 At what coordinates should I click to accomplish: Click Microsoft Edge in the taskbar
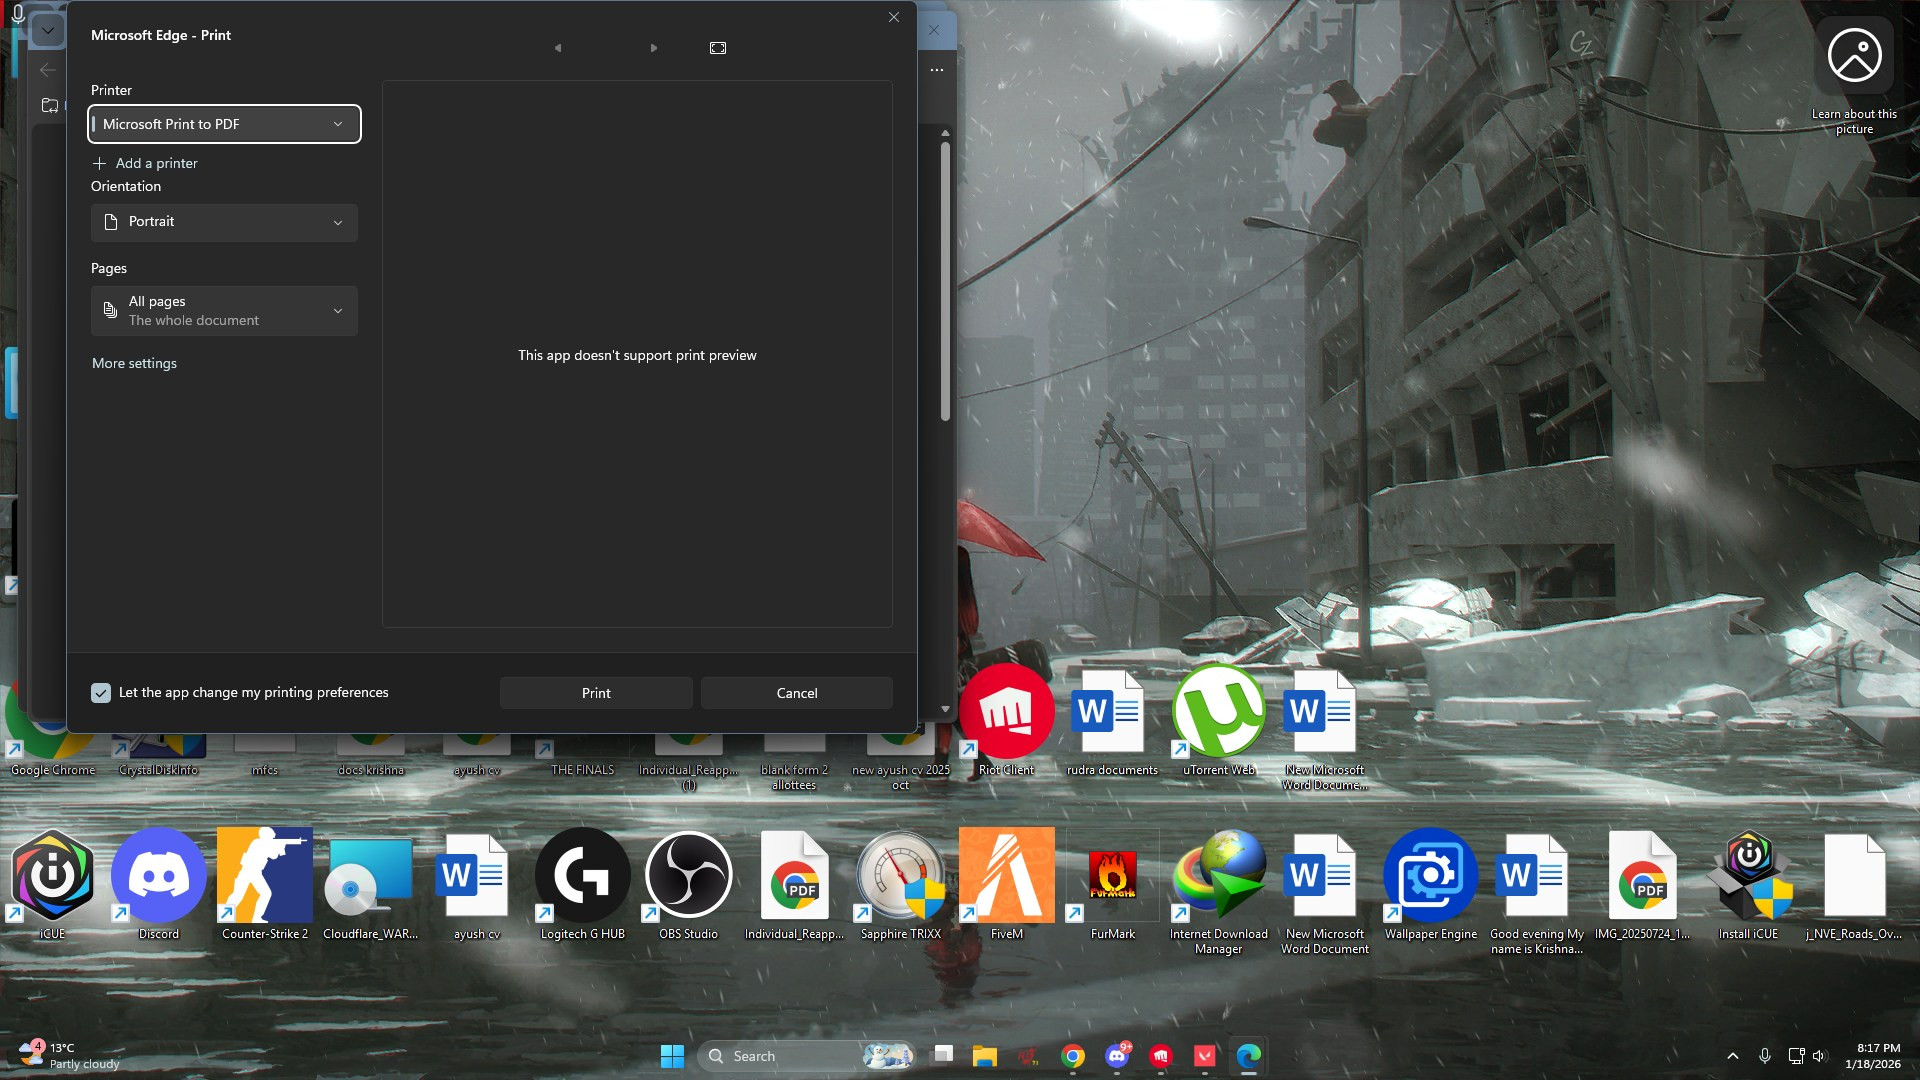click(1248, 1056)
